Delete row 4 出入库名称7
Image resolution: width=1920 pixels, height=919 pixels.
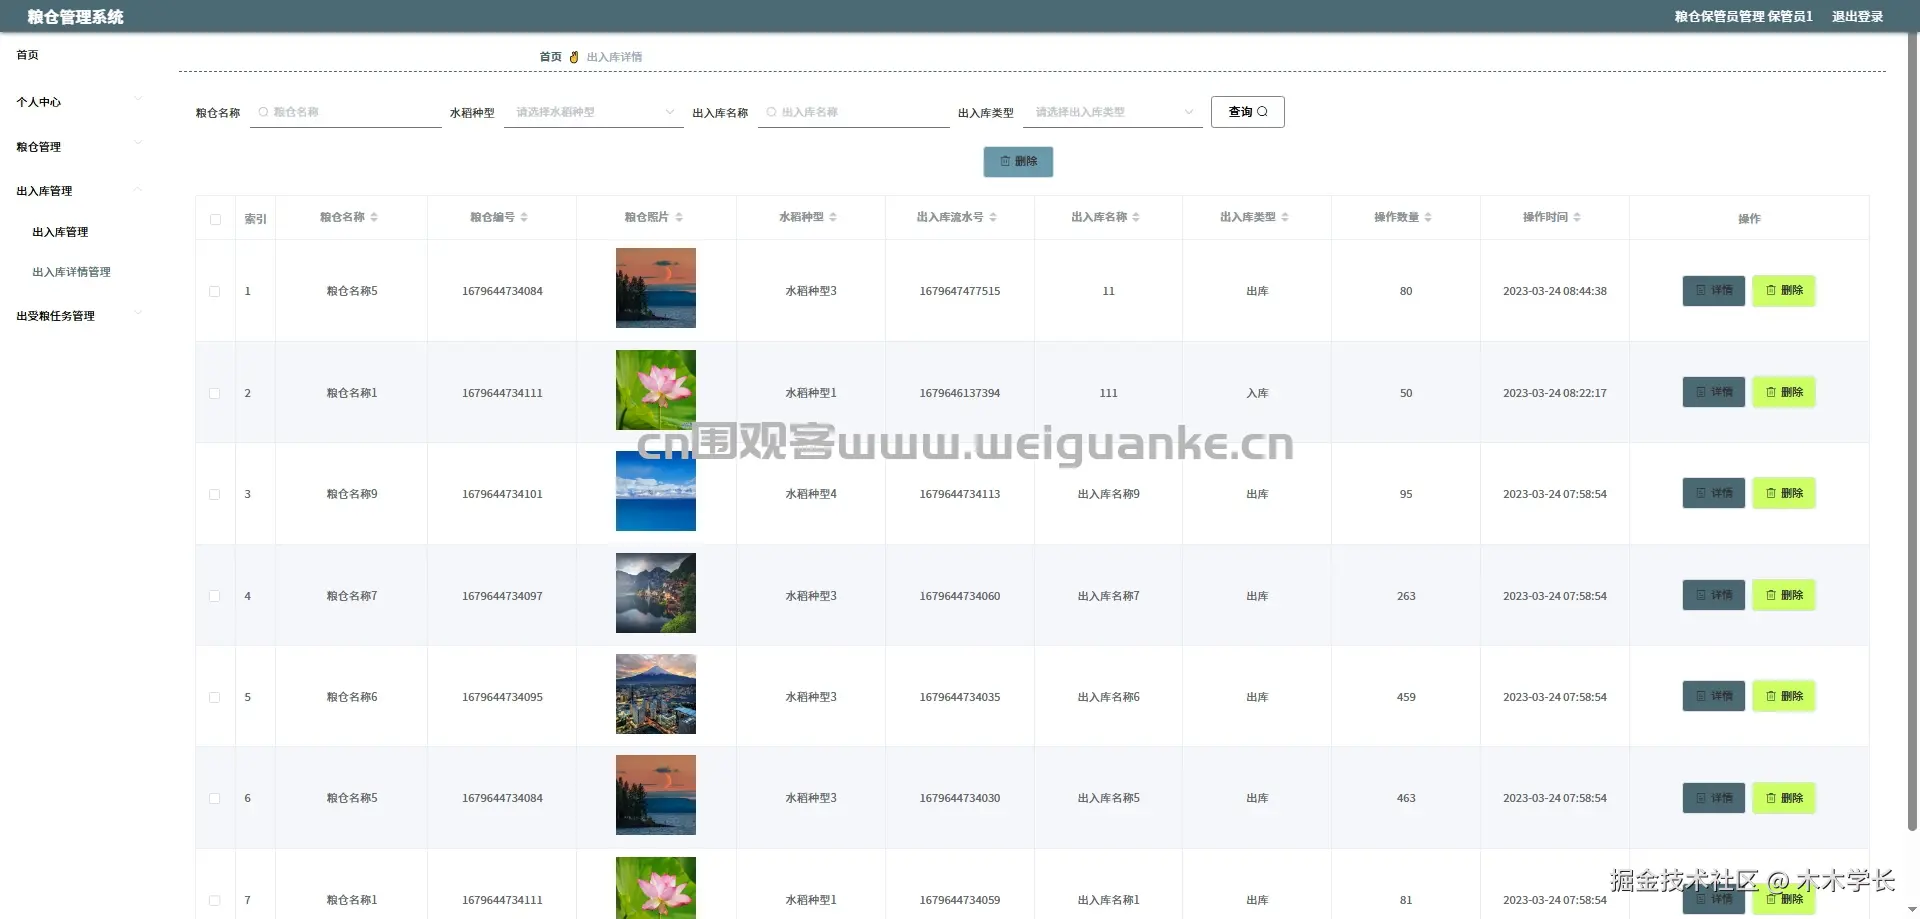[x=1783, y=595]
